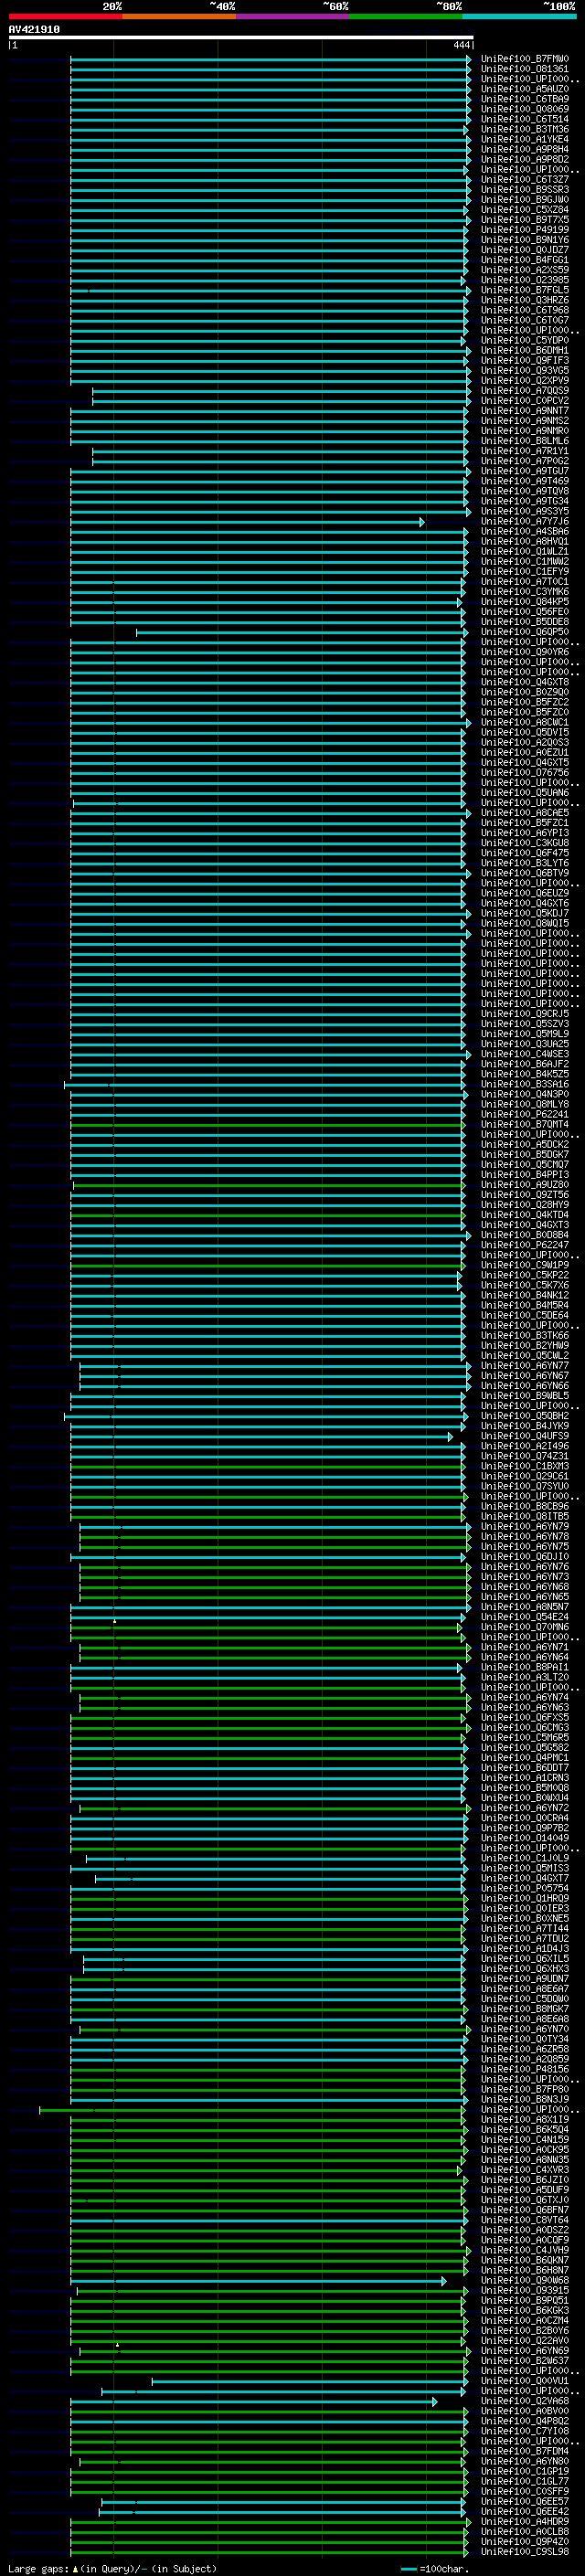
Task: Click the UniRef100_B9WBL5 label
Action: click(x=525, y=1396)
